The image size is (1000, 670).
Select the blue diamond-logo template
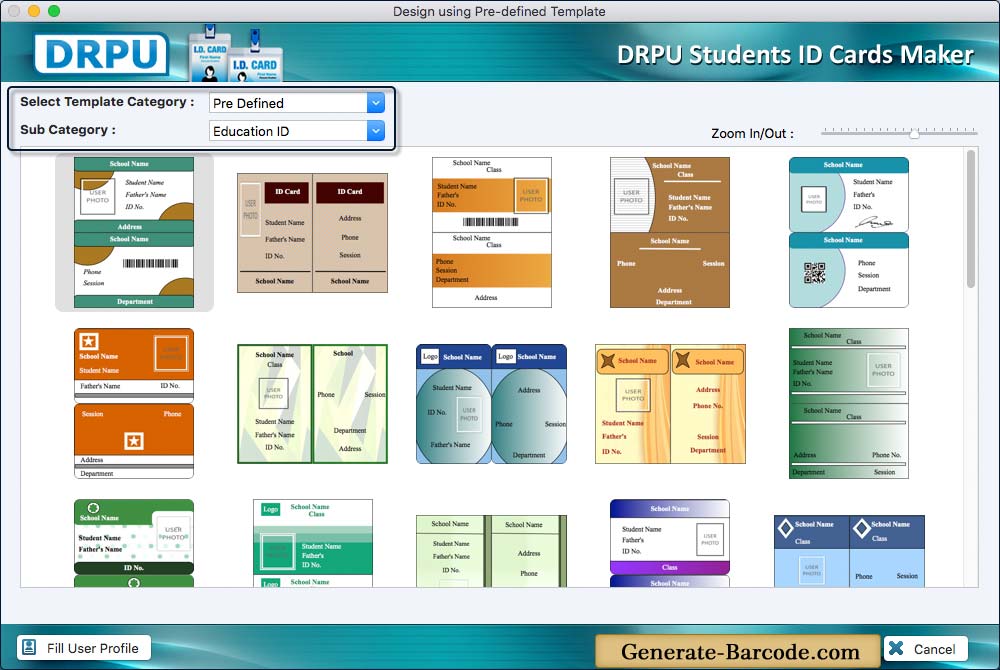pyautogui.click(x=849, y=551)
